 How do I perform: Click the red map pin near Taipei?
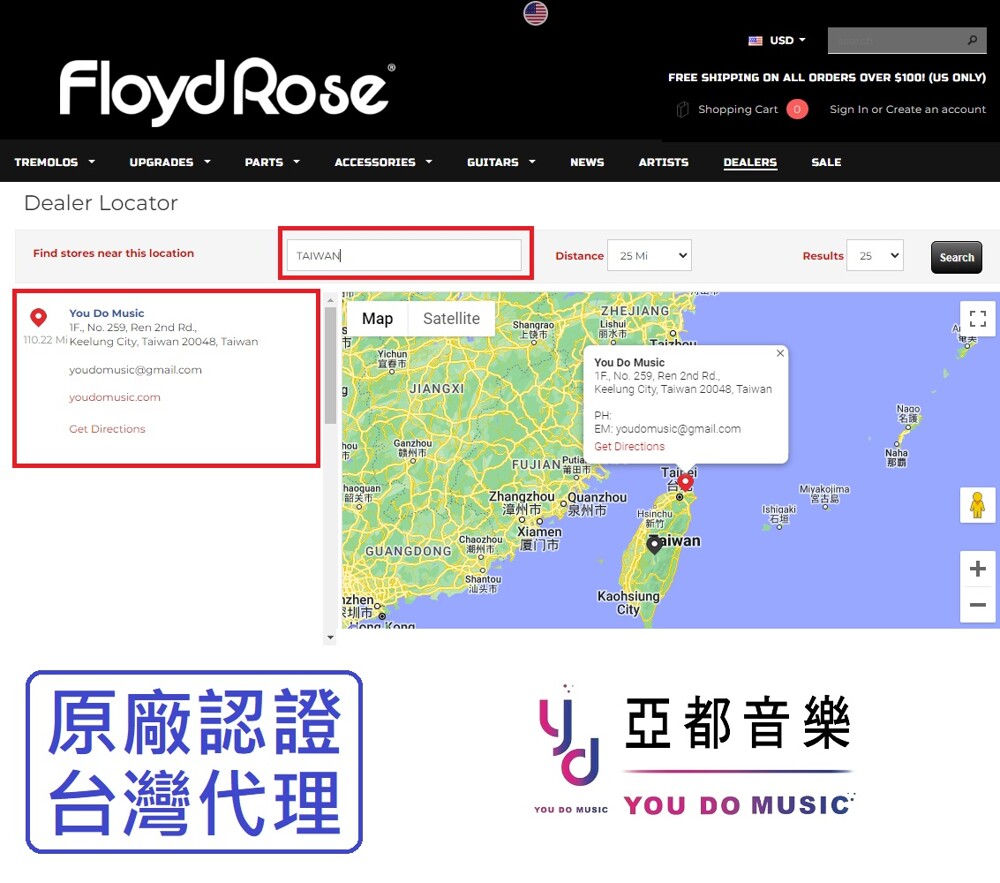tap(686, 482)
